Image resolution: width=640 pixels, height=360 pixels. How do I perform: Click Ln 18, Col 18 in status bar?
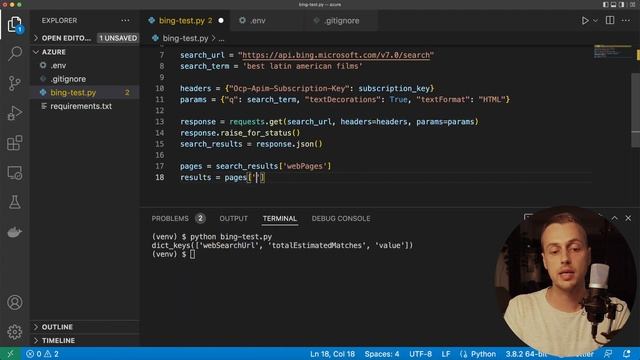pyautogui.click(x=332, y=354)
